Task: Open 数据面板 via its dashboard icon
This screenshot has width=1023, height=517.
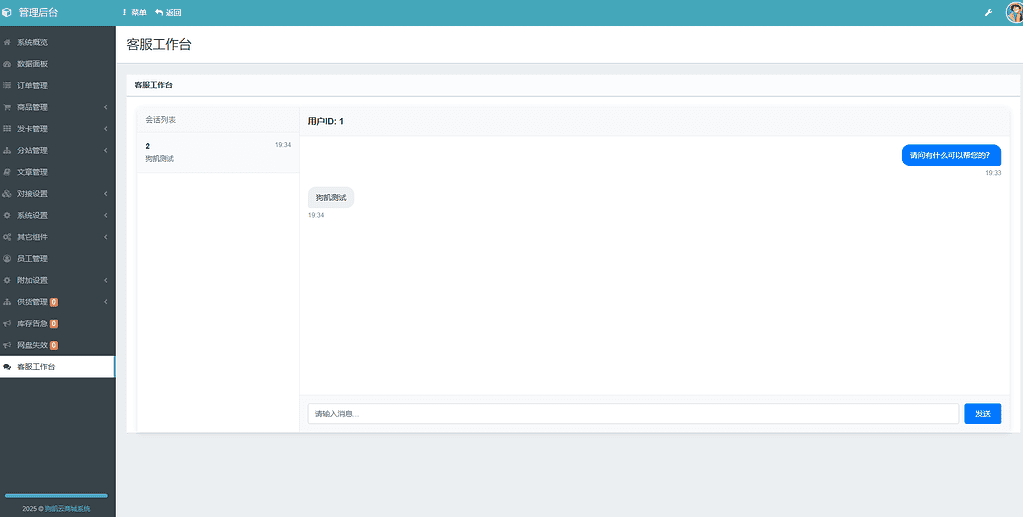Action: [x=7, y=64]
